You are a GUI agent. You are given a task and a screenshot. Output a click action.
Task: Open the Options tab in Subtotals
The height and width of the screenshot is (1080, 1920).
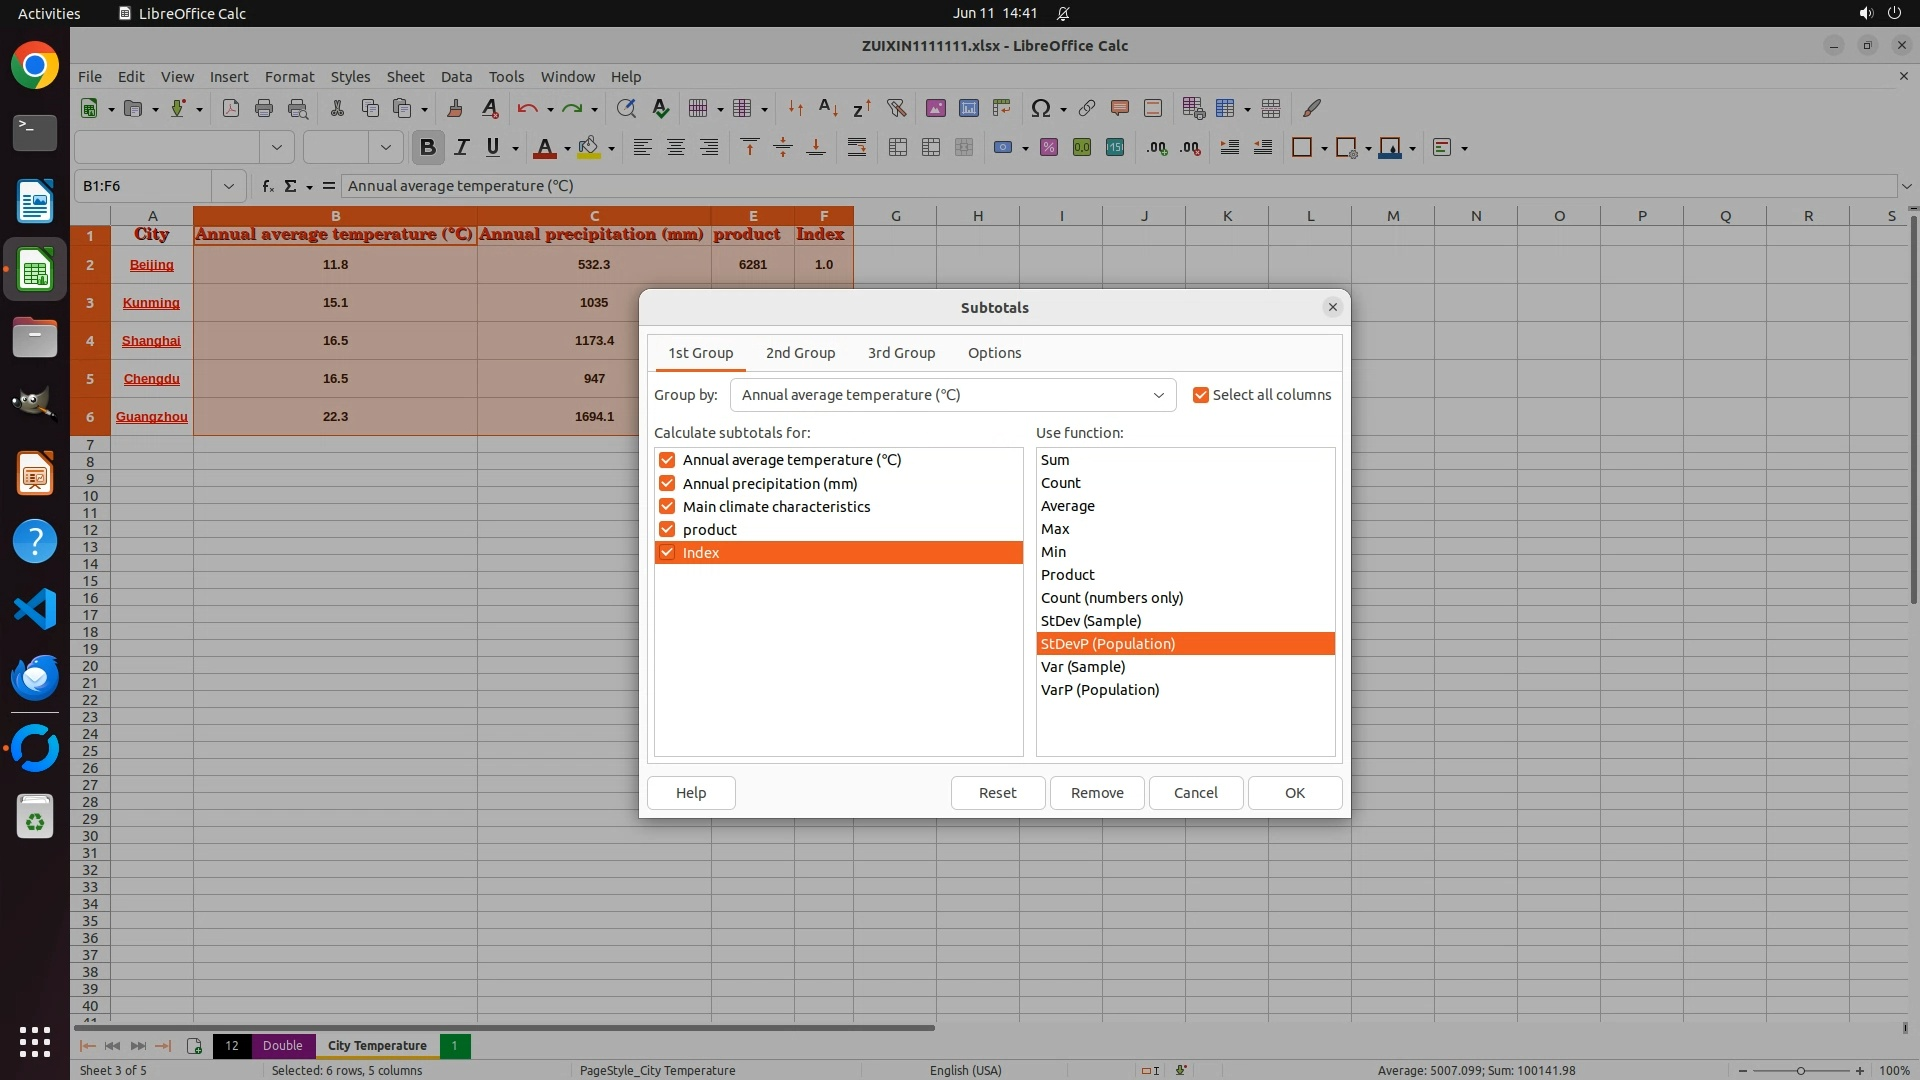click(x=994, y=353)
